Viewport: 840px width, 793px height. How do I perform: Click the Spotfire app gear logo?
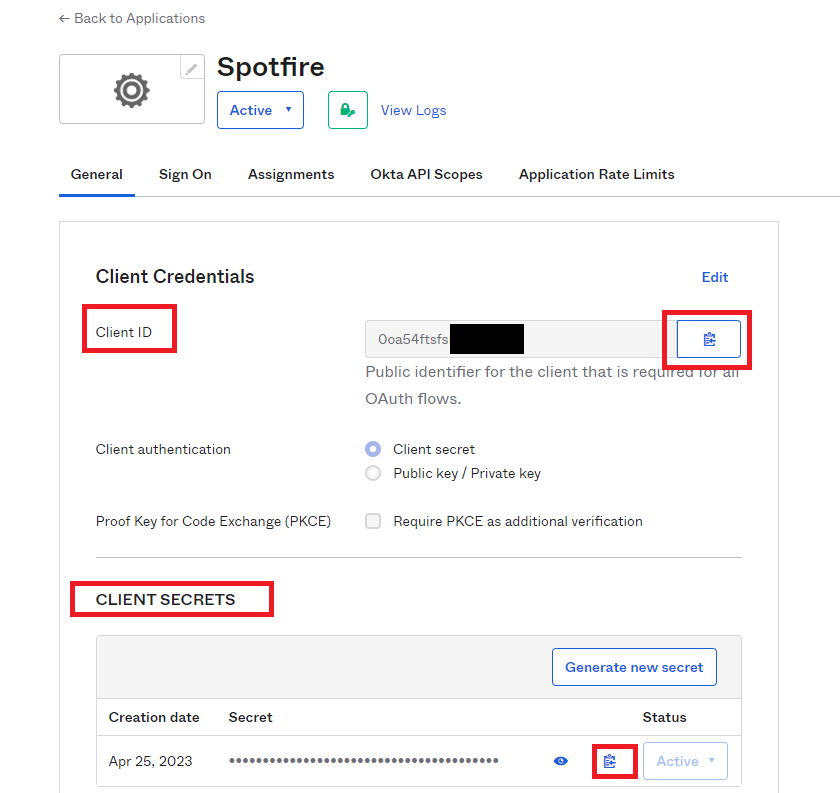tap(131, 90)
